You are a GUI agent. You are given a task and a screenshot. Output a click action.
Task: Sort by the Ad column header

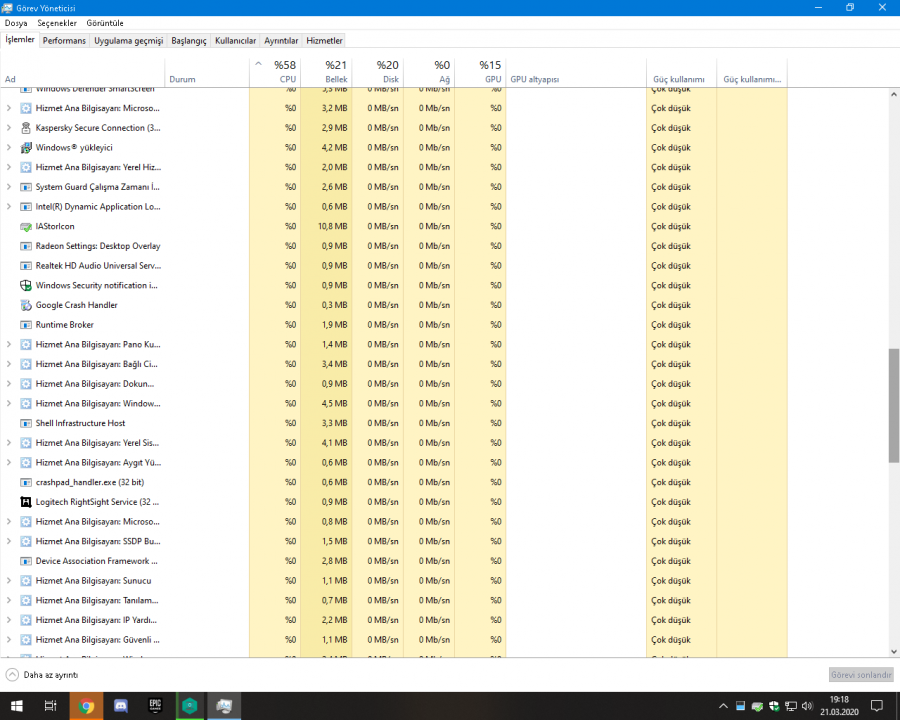point(82,72)
